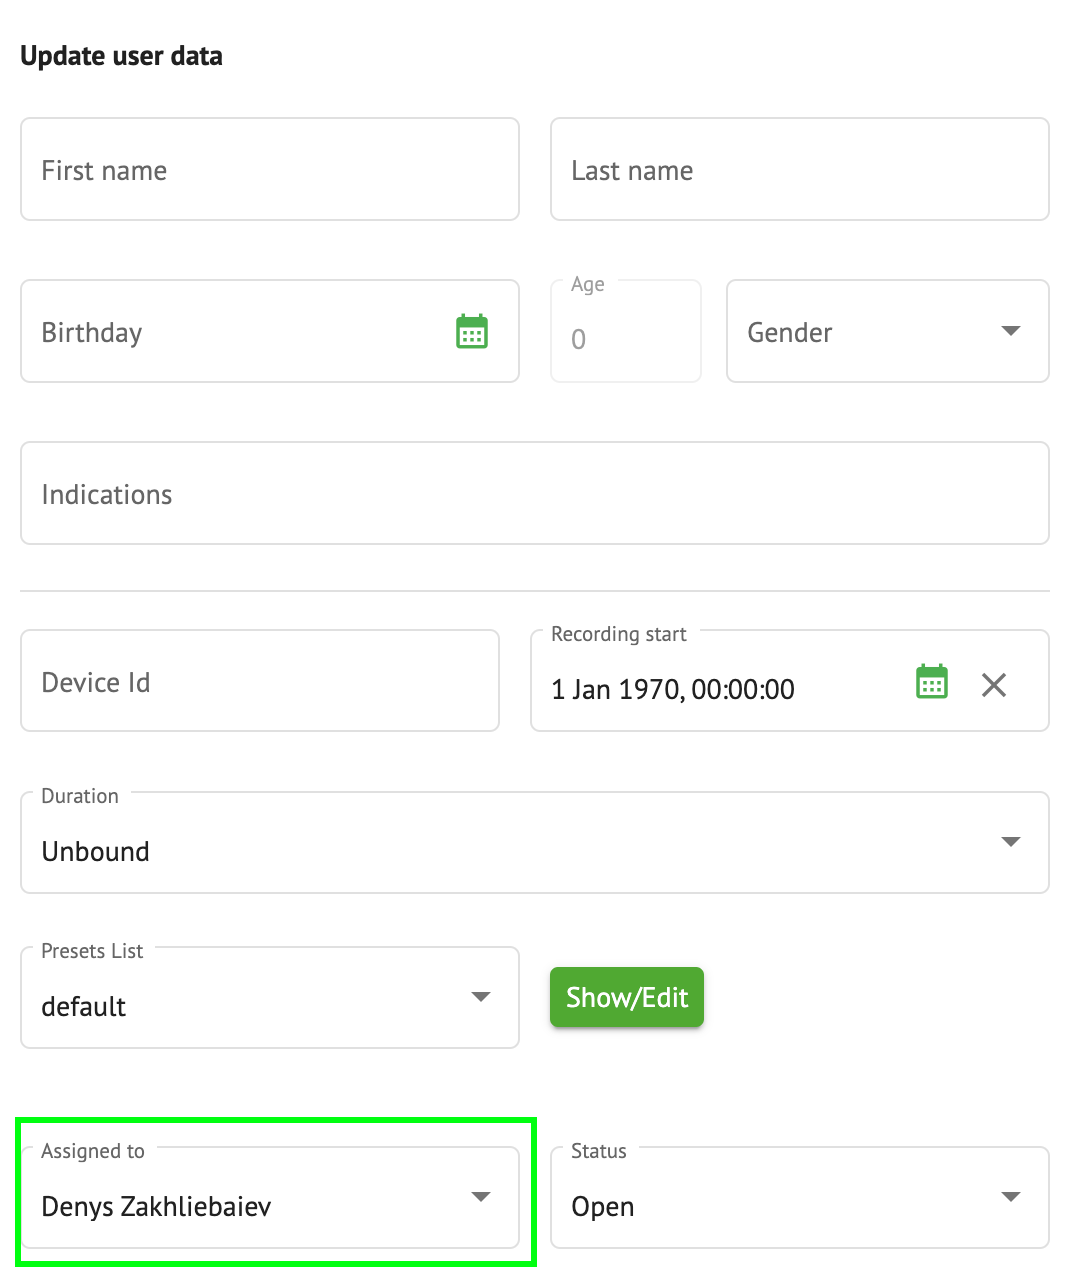
Task: Click the arrow icon in Duration field
Action: pyautogui.click(x=1011, y=842)
